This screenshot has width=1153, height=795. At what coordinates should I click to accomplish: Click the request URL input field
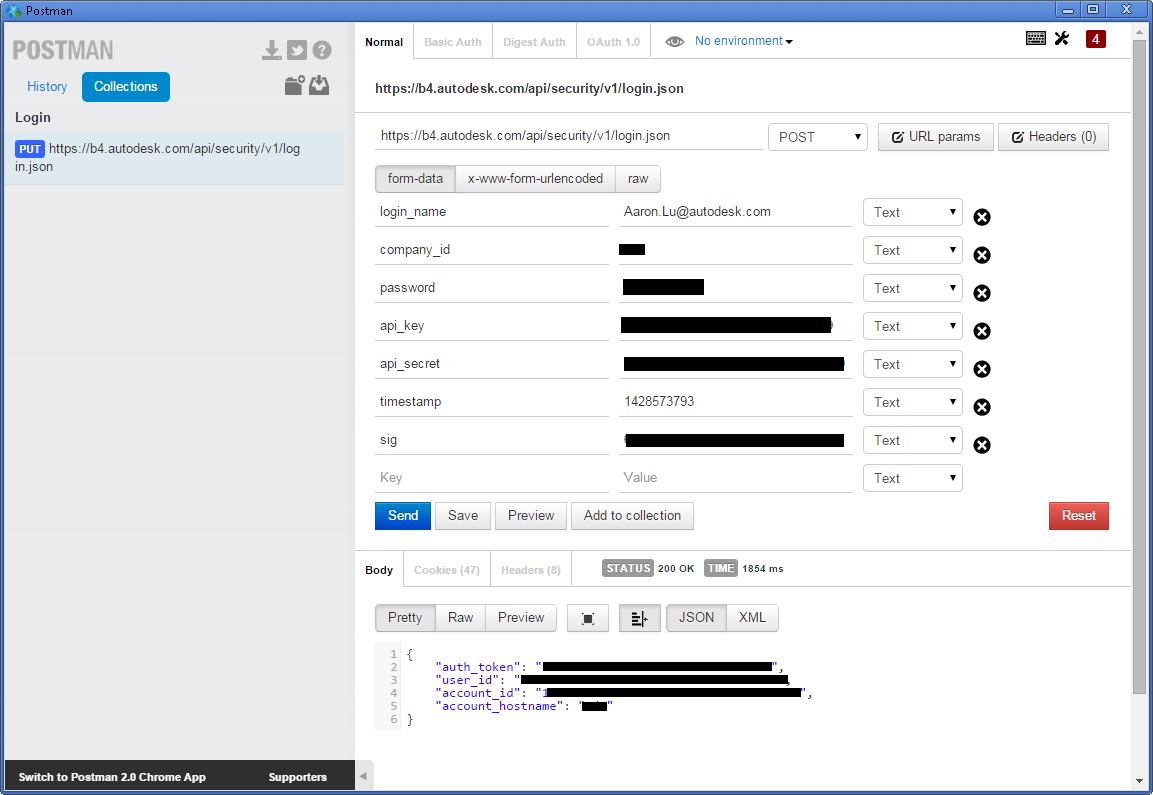(x=568, y=136)
